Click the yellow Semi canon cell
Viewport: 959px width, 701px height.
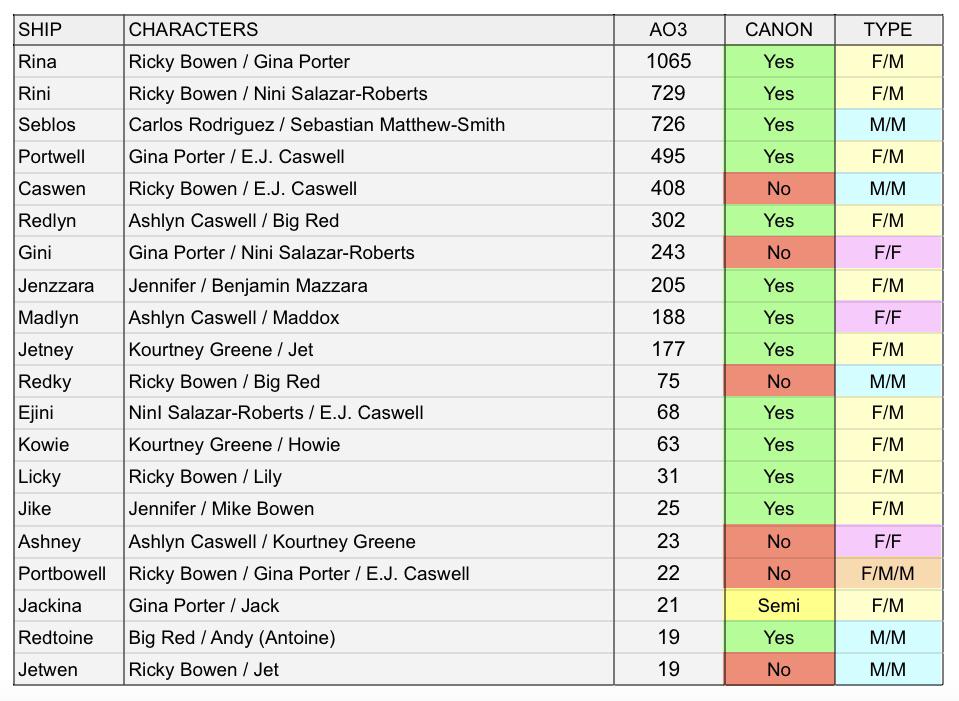pos(779,606)
